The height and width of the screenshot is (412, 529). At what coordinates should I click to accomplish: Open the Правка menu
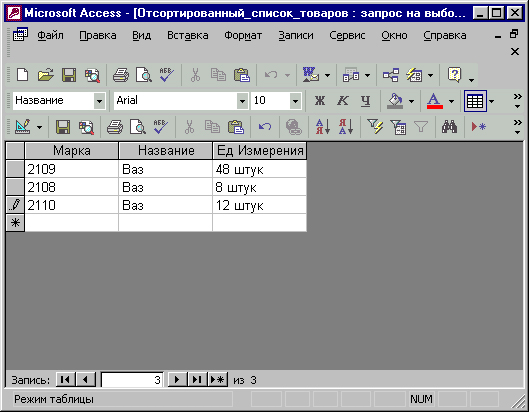pos(98,35)
